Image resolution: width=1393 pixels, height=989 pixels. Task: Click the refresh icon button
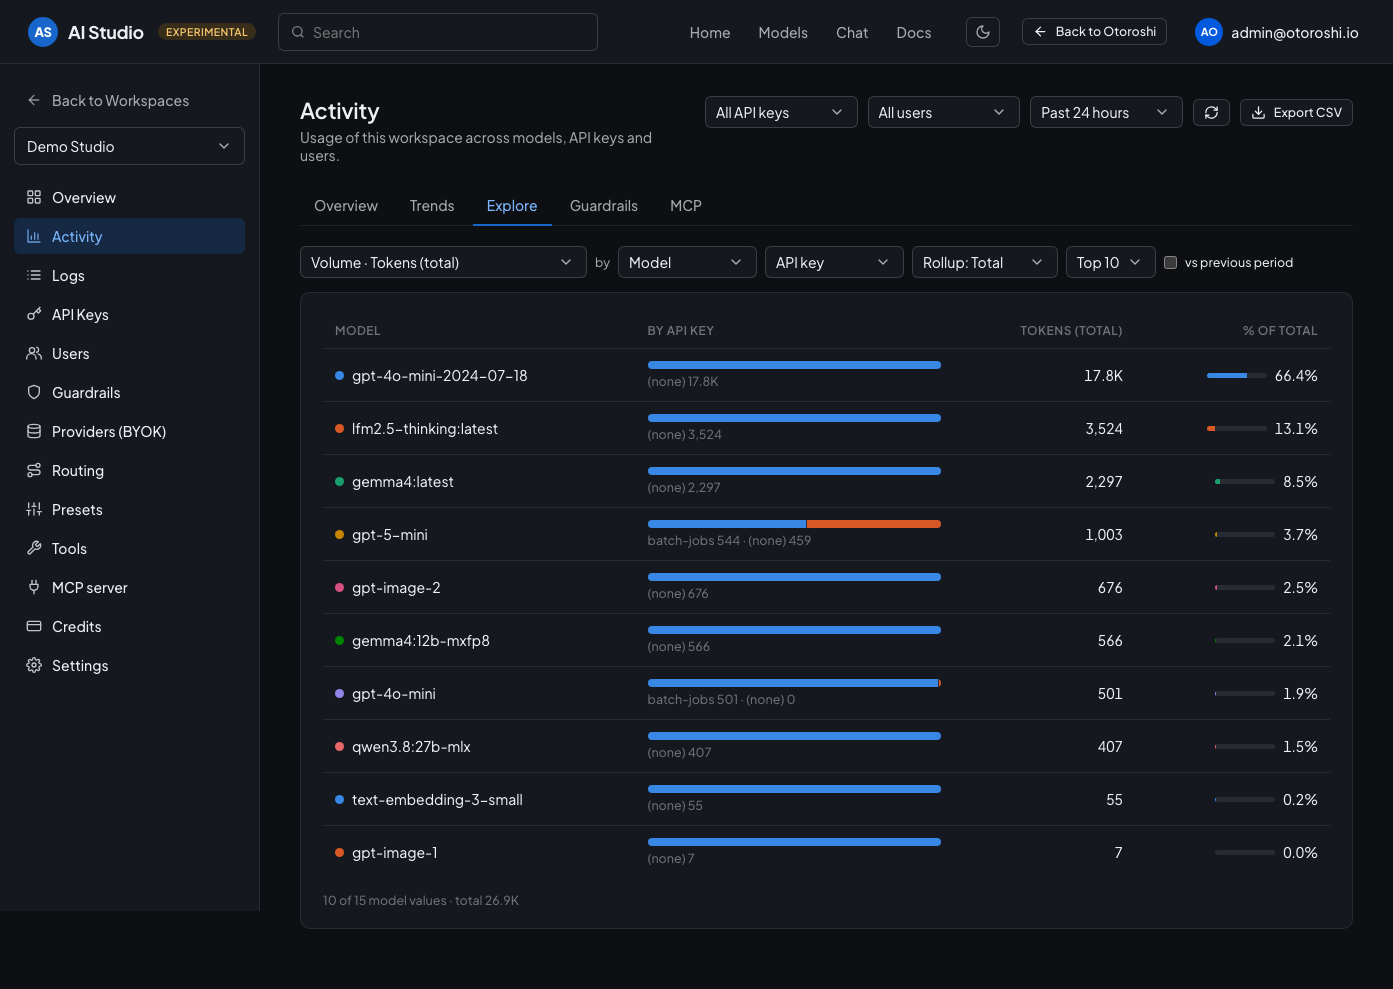pyautogui.click(x=1211, y=112)
